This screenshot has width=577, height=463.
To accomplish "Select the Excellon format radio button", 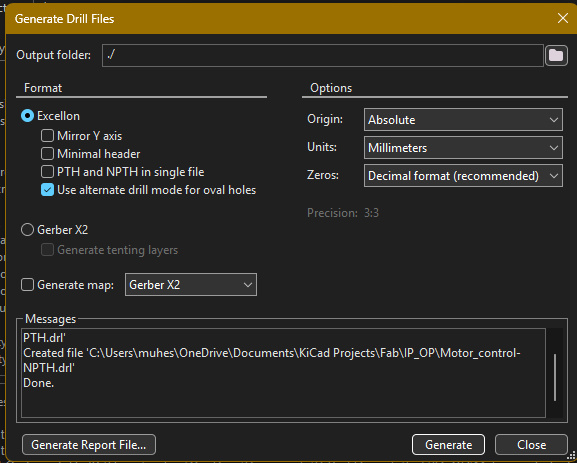I will click(28, 116).
